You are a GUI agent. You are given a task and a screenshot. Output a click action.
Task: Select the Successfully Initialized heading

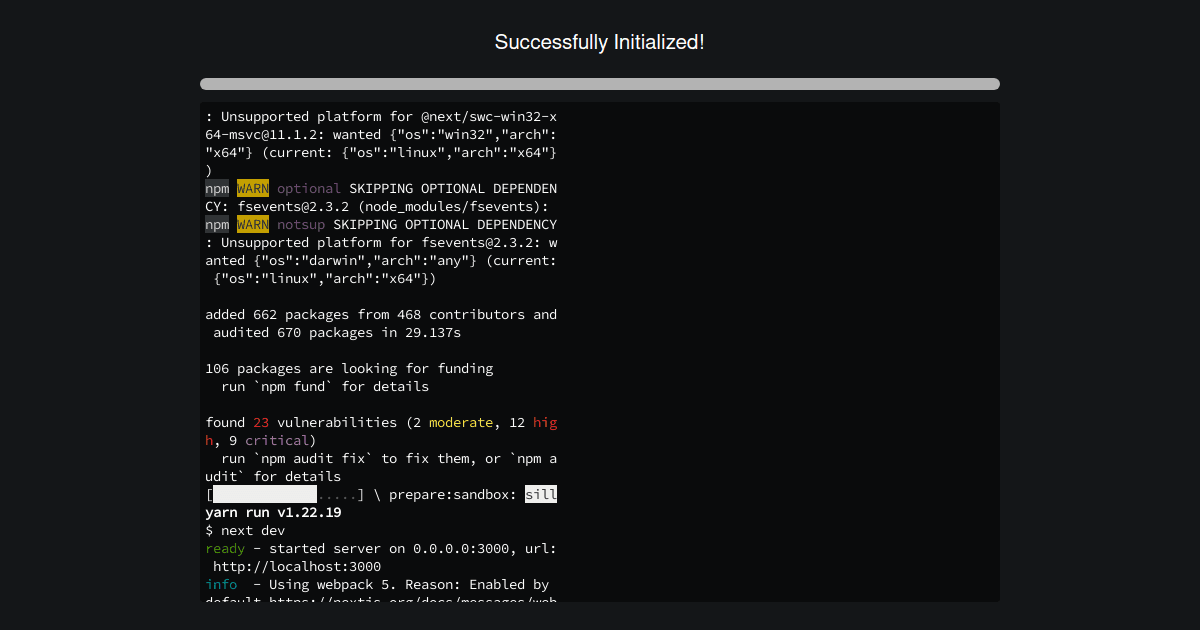coord(600,42)
